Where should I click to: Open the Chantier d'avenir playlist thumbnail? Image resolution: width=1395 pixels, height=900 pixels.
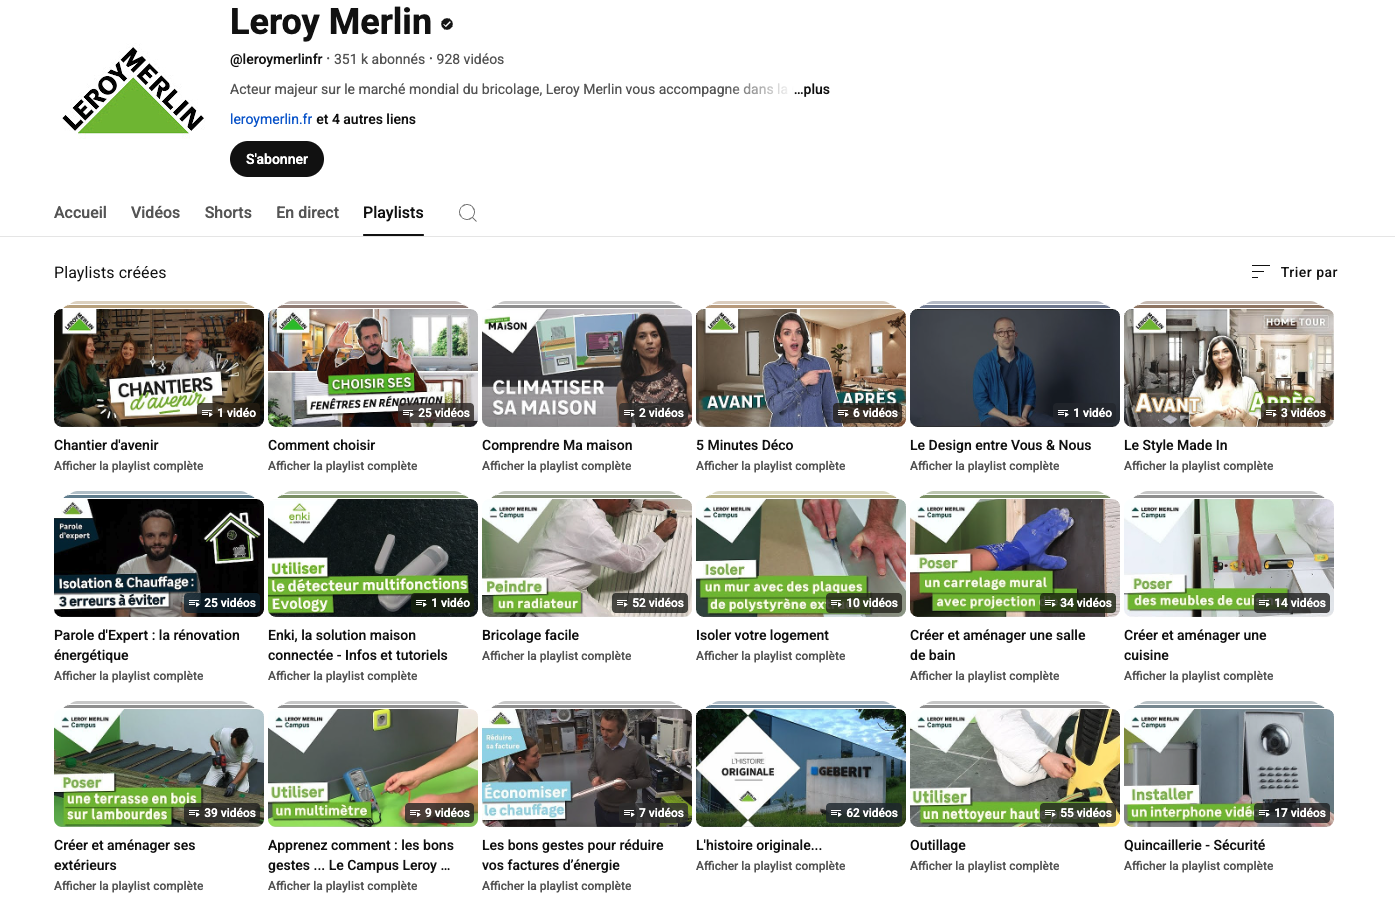[159, 368]
